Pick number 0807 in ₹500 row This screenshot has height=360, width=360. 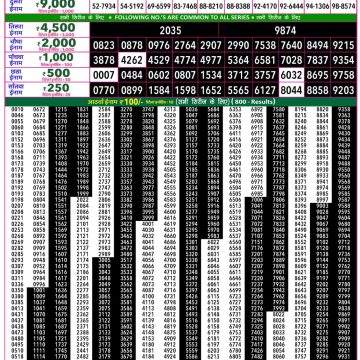pyautogui.click(x=185, y=75)
